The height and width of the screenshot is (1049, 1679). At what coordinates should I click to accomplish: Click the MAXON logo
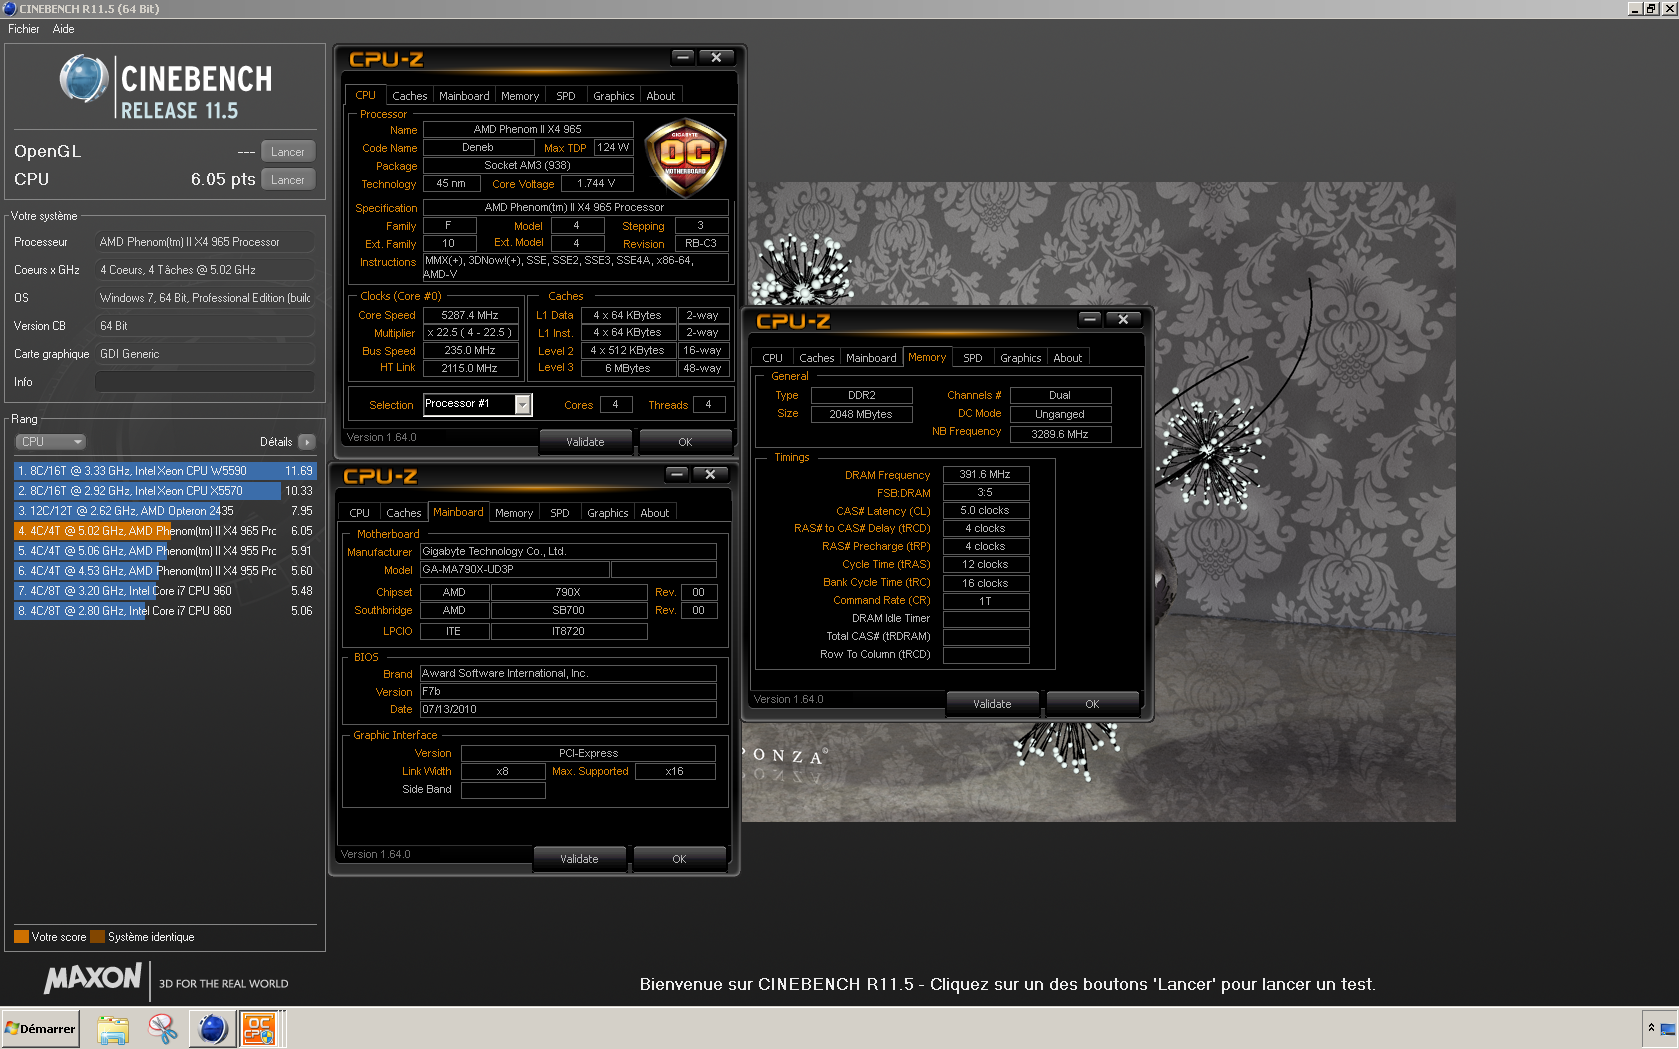[x=93, y=978]
